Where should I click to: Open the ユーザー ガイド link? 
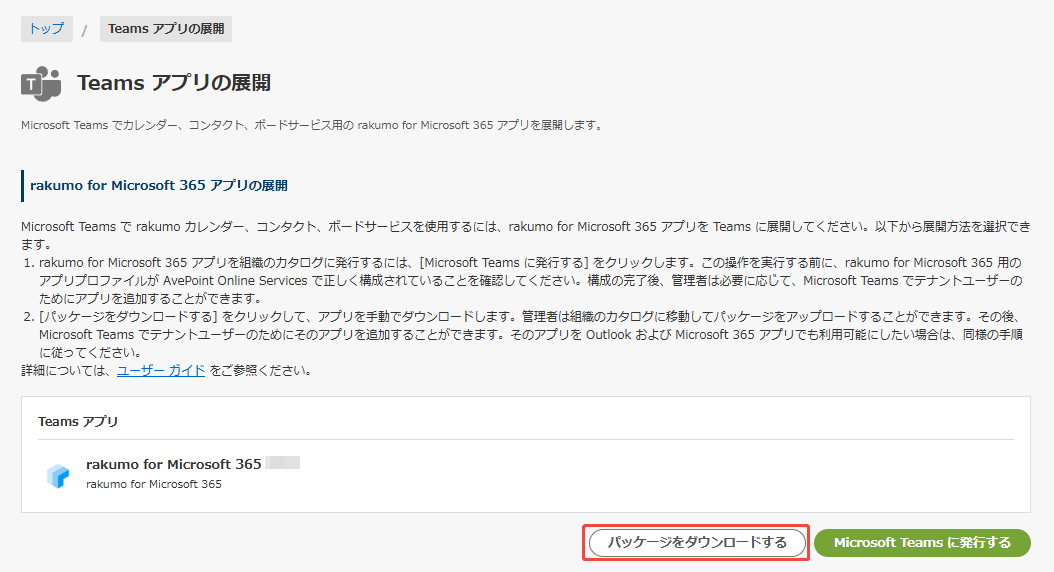click(161, 370)
